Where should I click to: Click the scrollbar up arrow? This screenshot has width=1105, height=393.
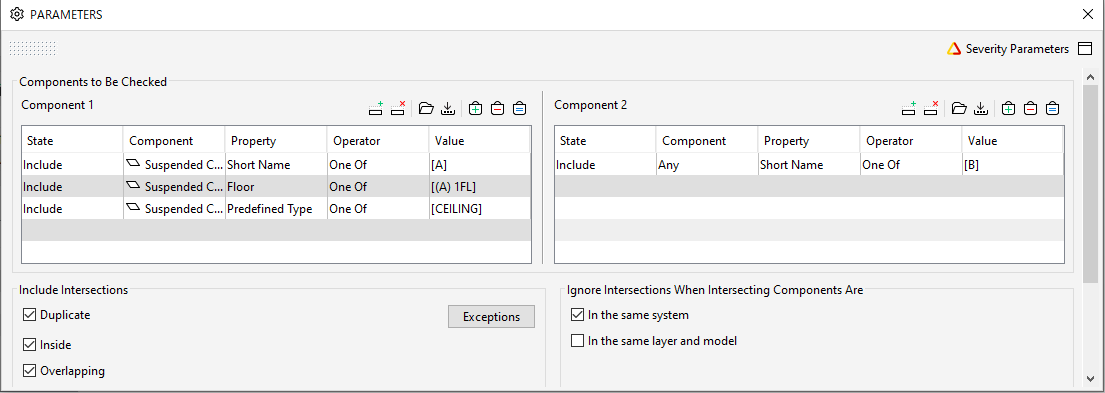1090,76
